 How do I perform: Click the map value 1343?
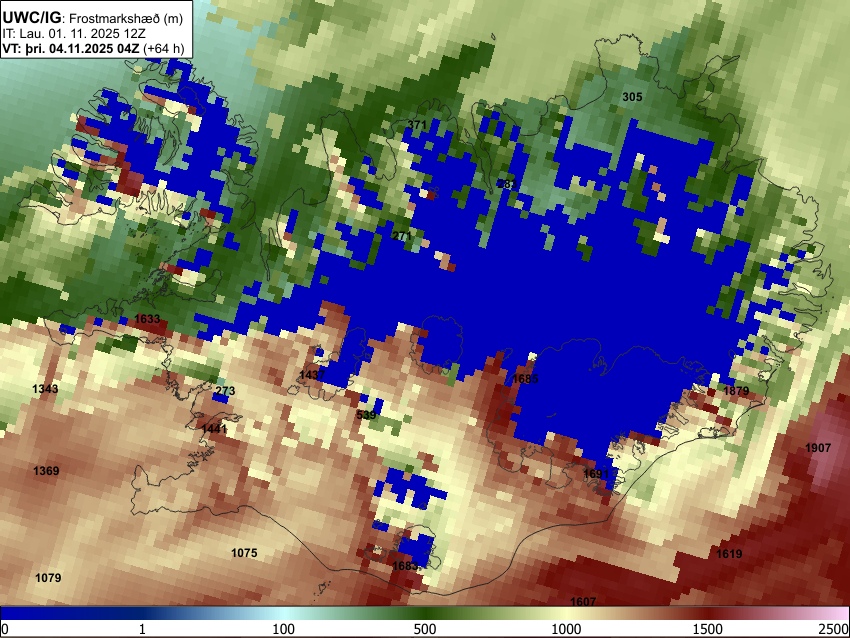[x=45, y=389]
